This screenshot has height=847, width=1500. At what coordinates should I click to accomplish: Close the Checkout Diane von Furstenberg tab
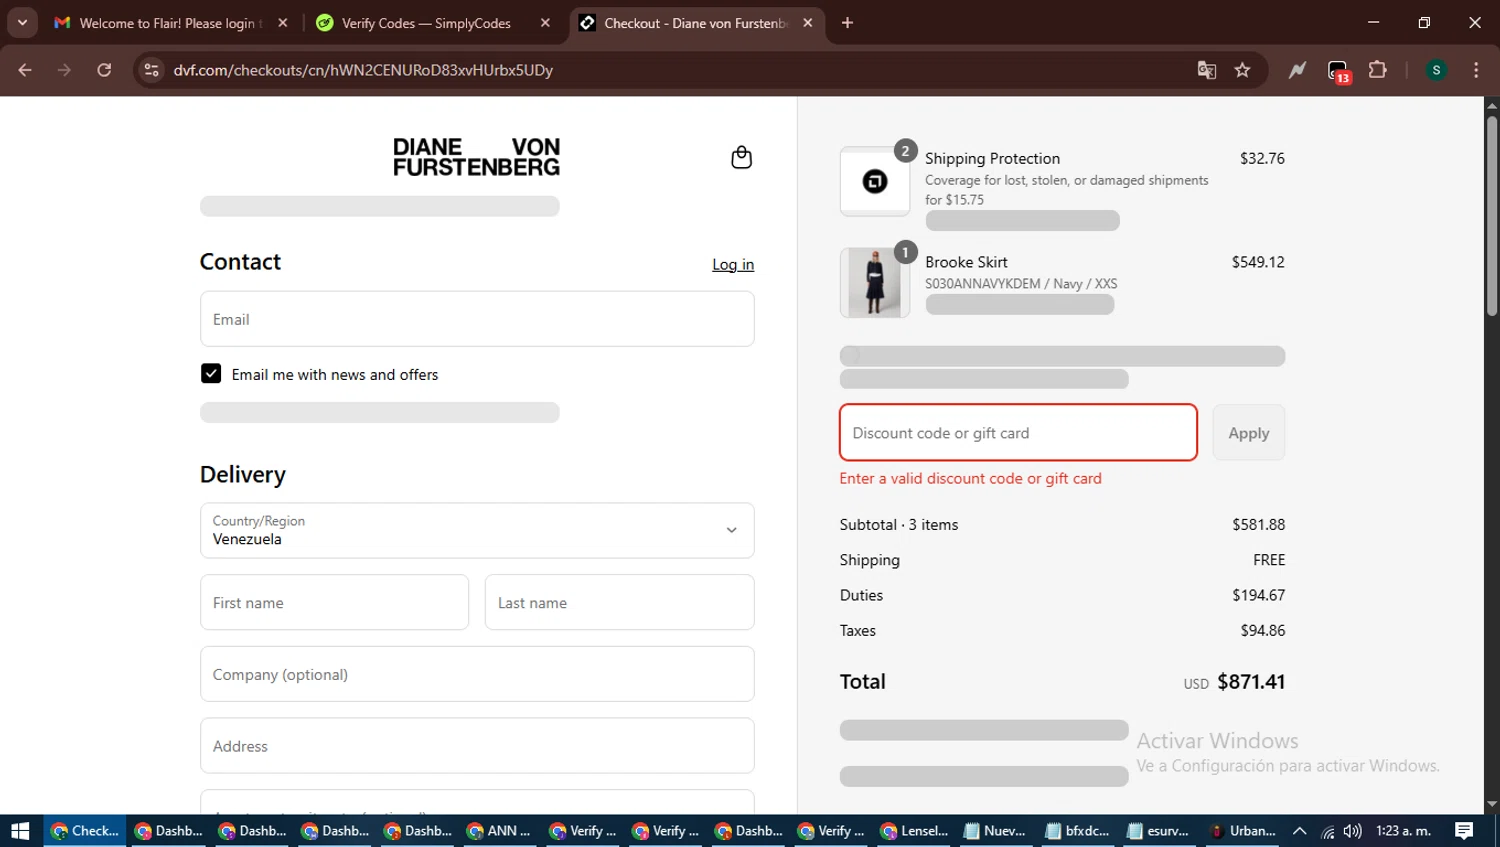point(808,23)
